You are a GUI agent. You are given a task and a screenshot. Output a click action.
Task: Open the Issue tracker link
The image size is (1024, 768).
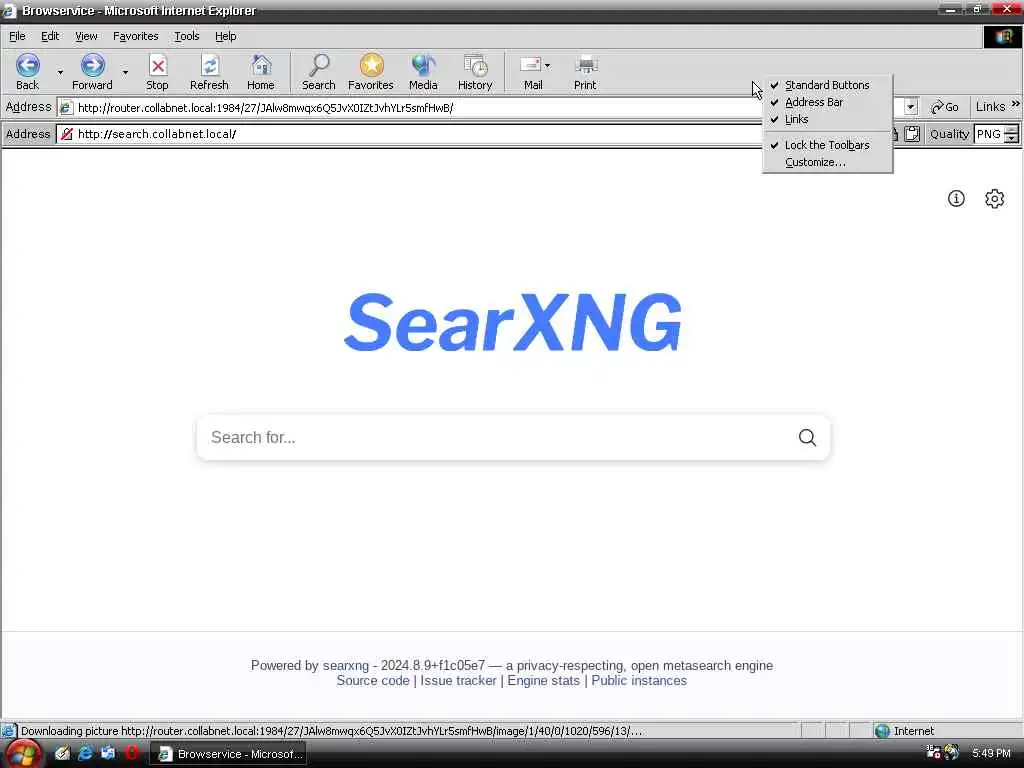click(x=458, y=680)
